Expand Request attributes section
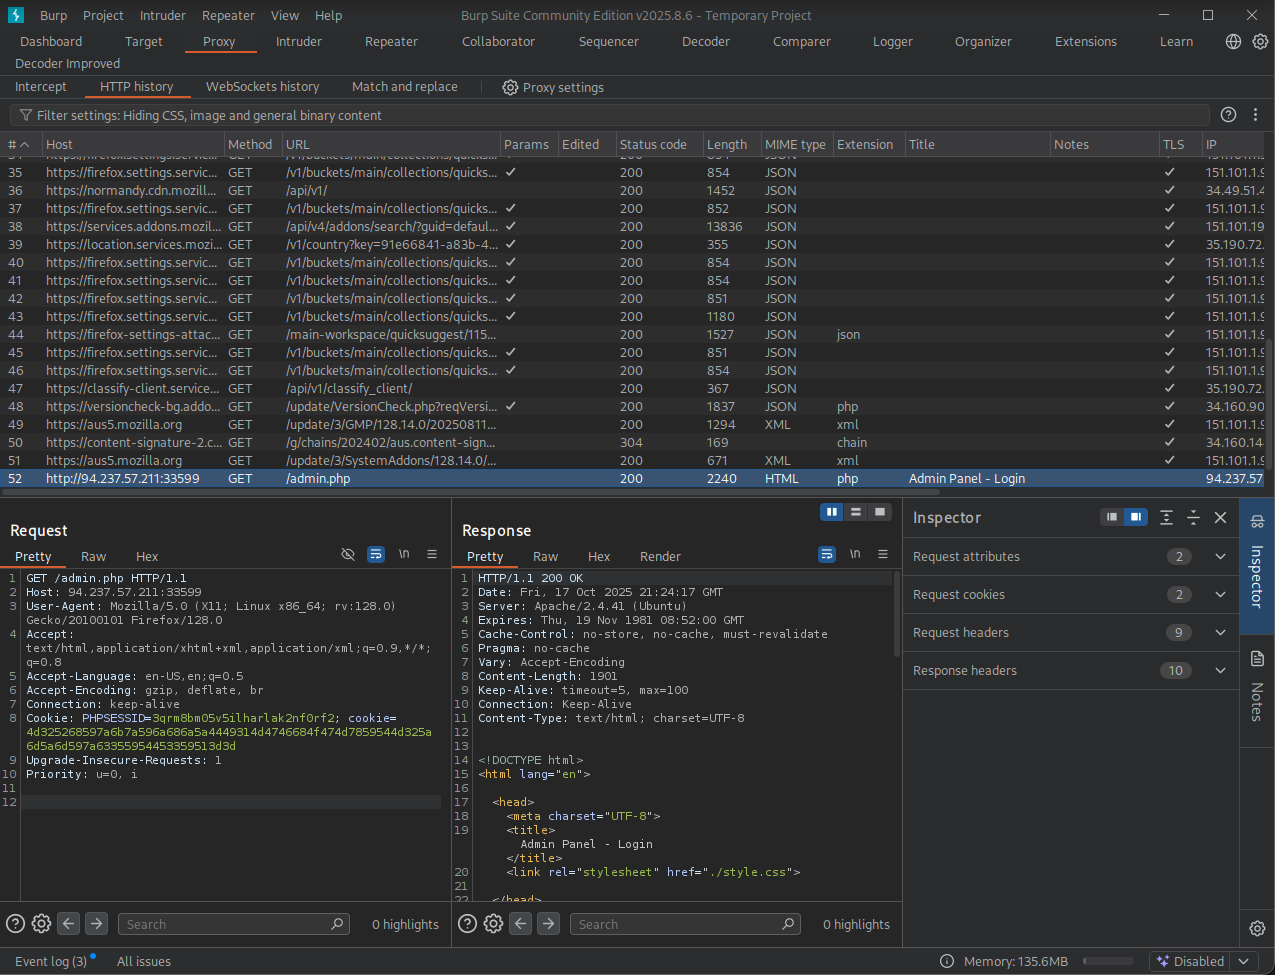Image resolution: width=1275 pixels, height=975 pixels. (1220, 557)
